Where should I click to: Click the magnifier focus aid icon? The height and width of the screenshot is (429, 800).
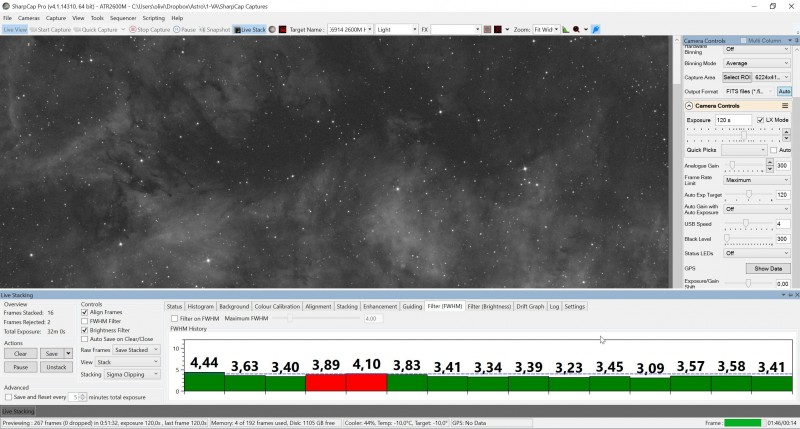(x=576, y=30)
